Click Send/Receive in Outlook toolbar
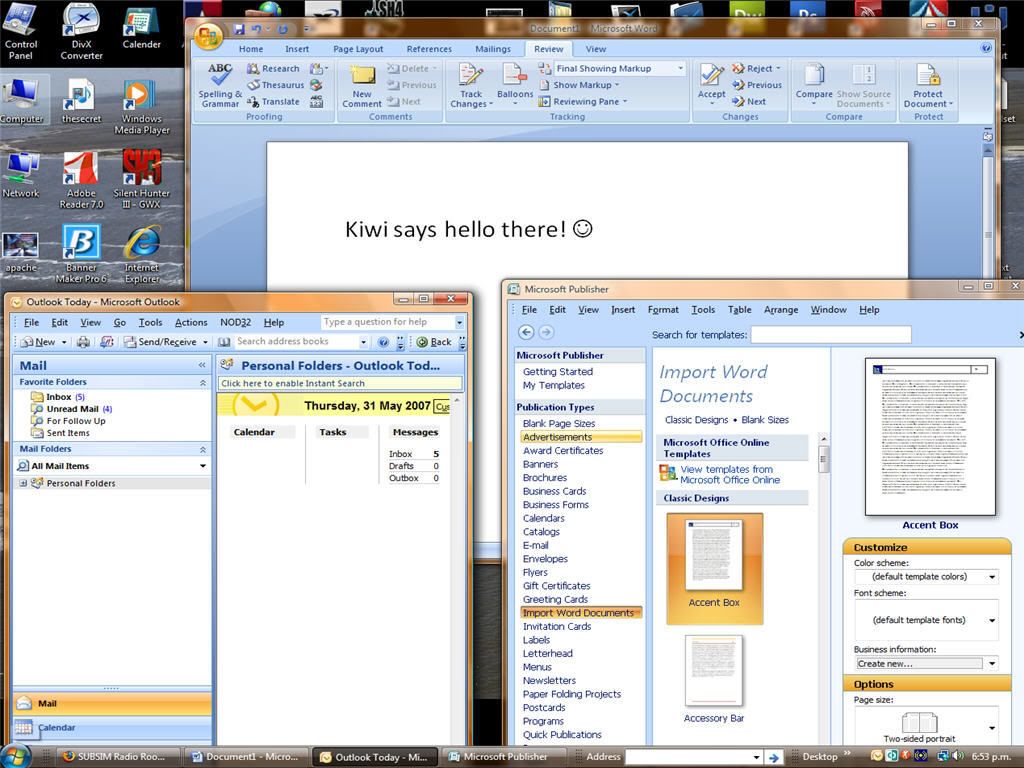The width and height of the screenshot is (1024, 768). click(x=166, y=342)
